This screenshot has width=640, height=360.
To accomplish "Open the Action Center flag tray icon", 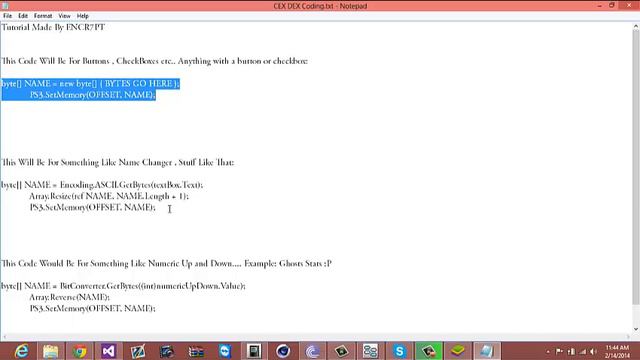I will click(x=560, y=351).
